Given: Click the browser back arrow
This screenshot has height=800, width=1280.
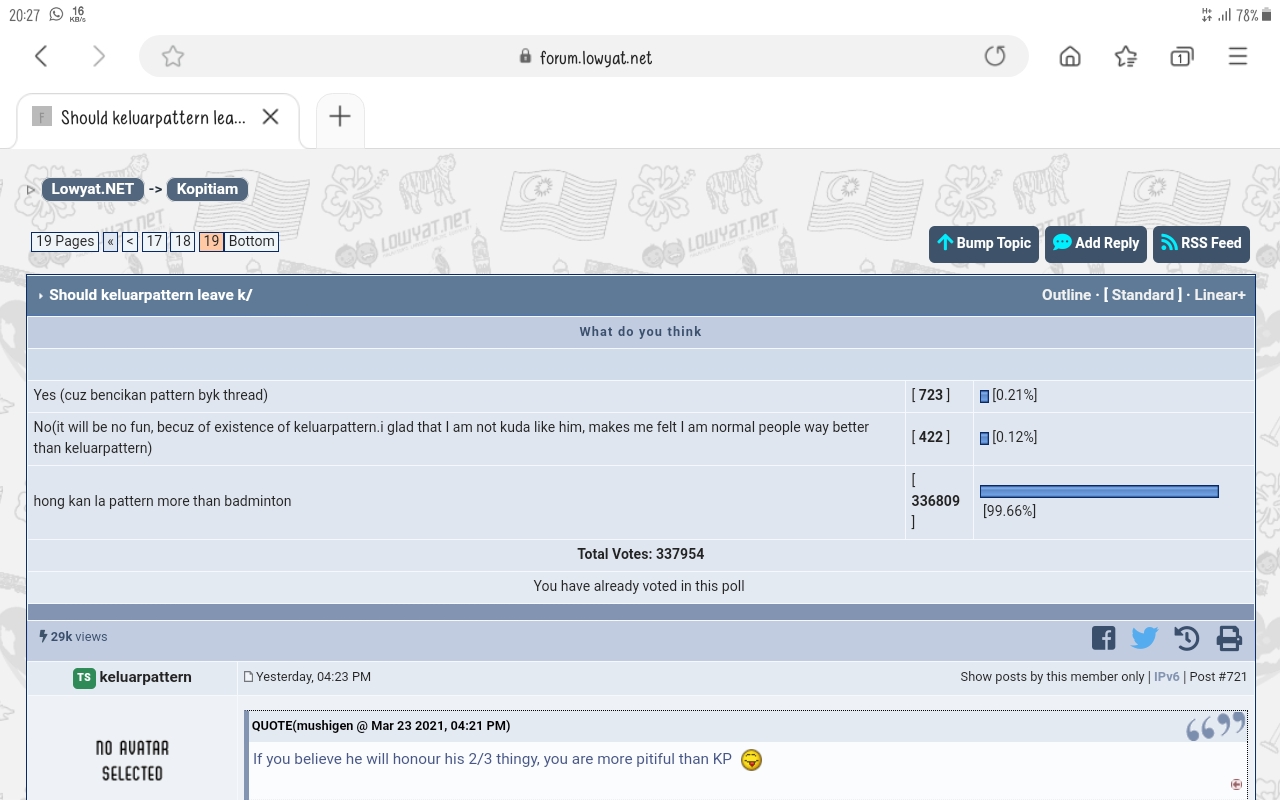Looking at the screenshot, I should tap(41, 56).
